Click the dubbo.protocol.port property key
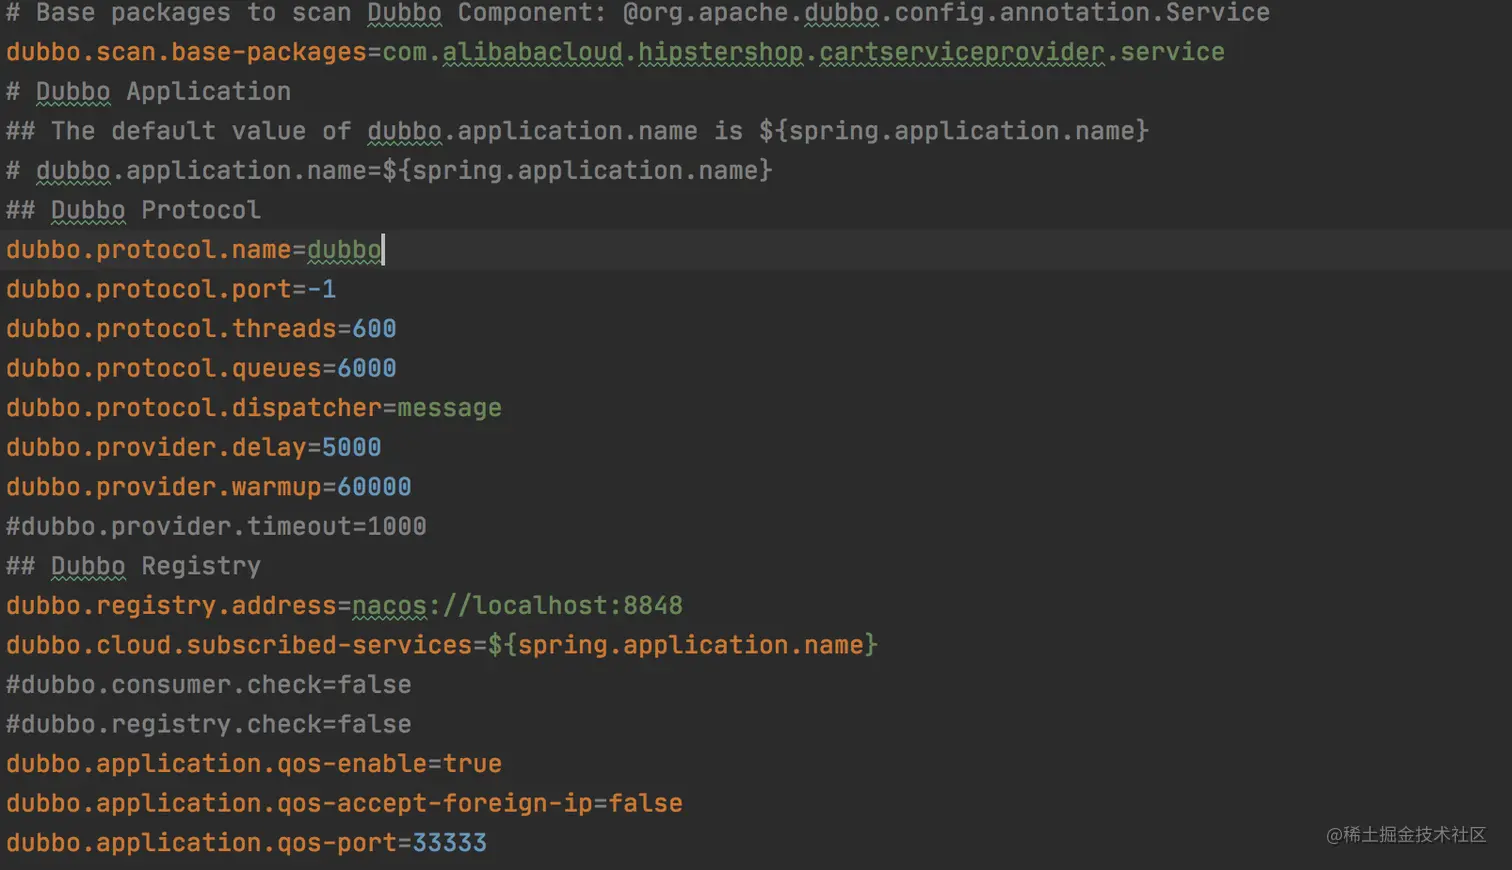 149,290
